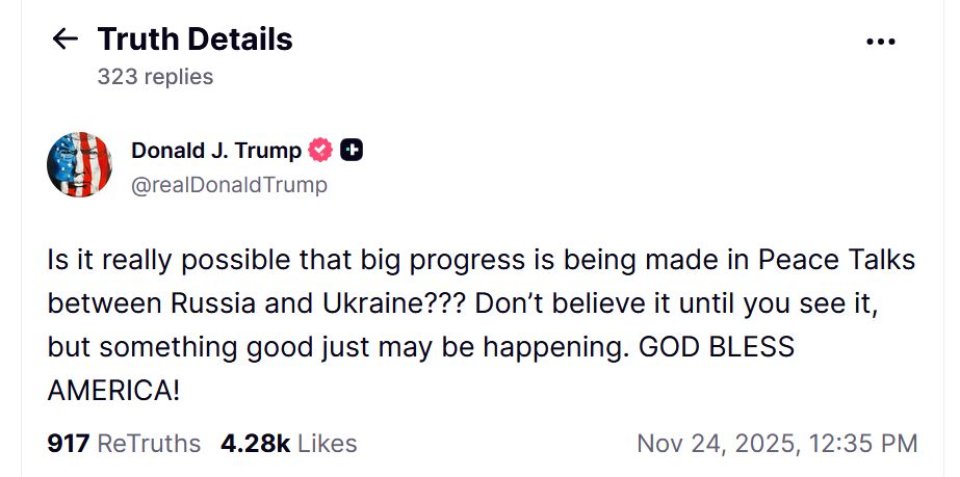The width and height of the screenshot is (960, 477).
Task: Open the three-dot more options menu
Action: 880,41
